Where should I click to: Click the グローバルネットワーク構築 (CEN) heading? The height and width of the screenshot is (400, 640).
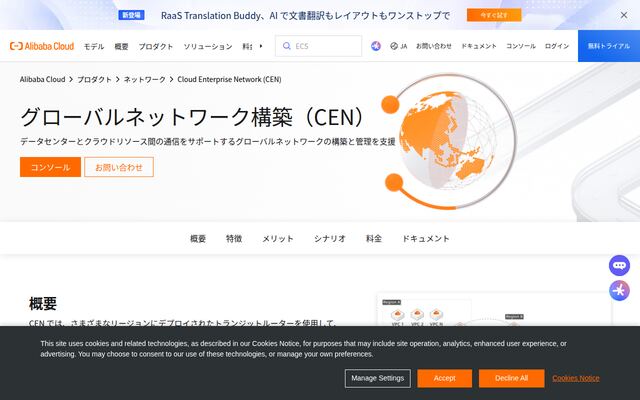coord(192,117)
